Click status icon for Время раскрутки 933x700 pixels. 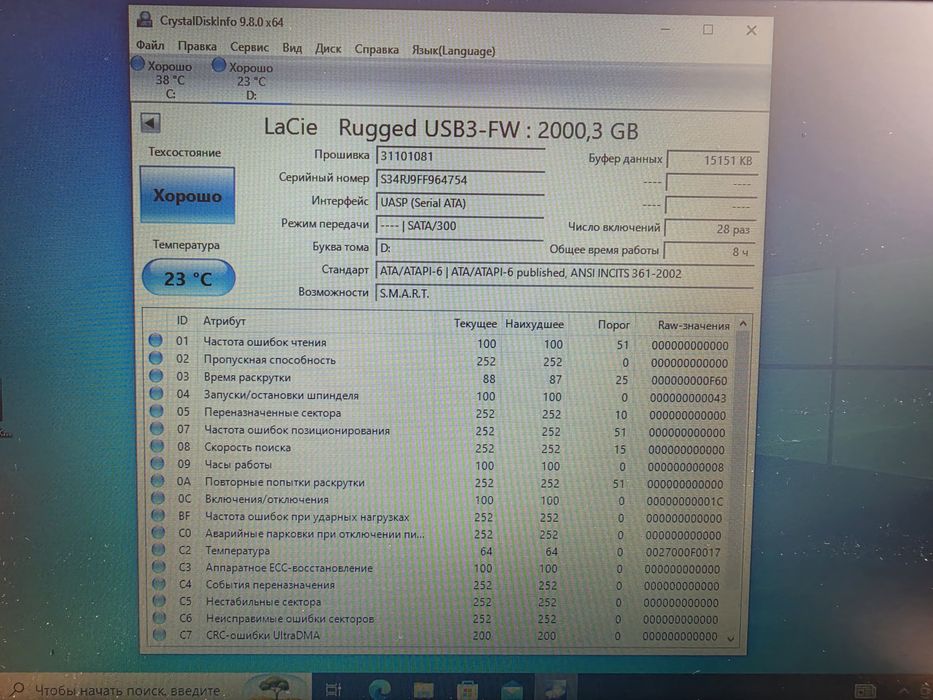(x=156, y=376)
